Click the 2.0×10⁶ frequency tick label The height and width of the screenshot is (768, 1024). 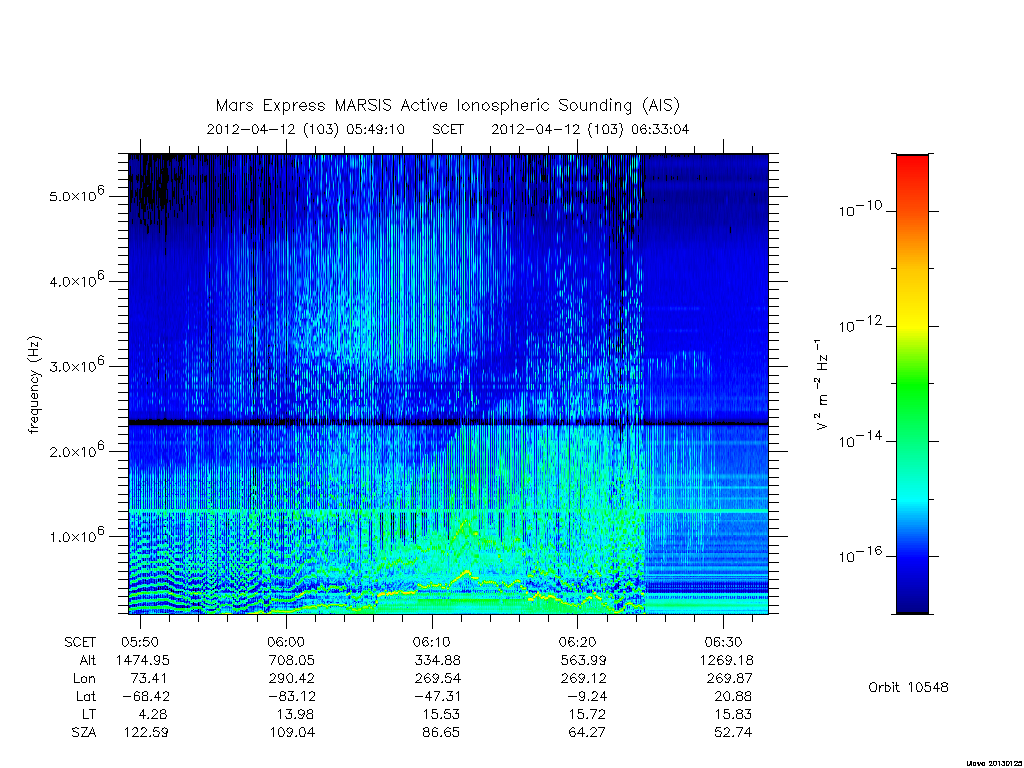point(76,449)
